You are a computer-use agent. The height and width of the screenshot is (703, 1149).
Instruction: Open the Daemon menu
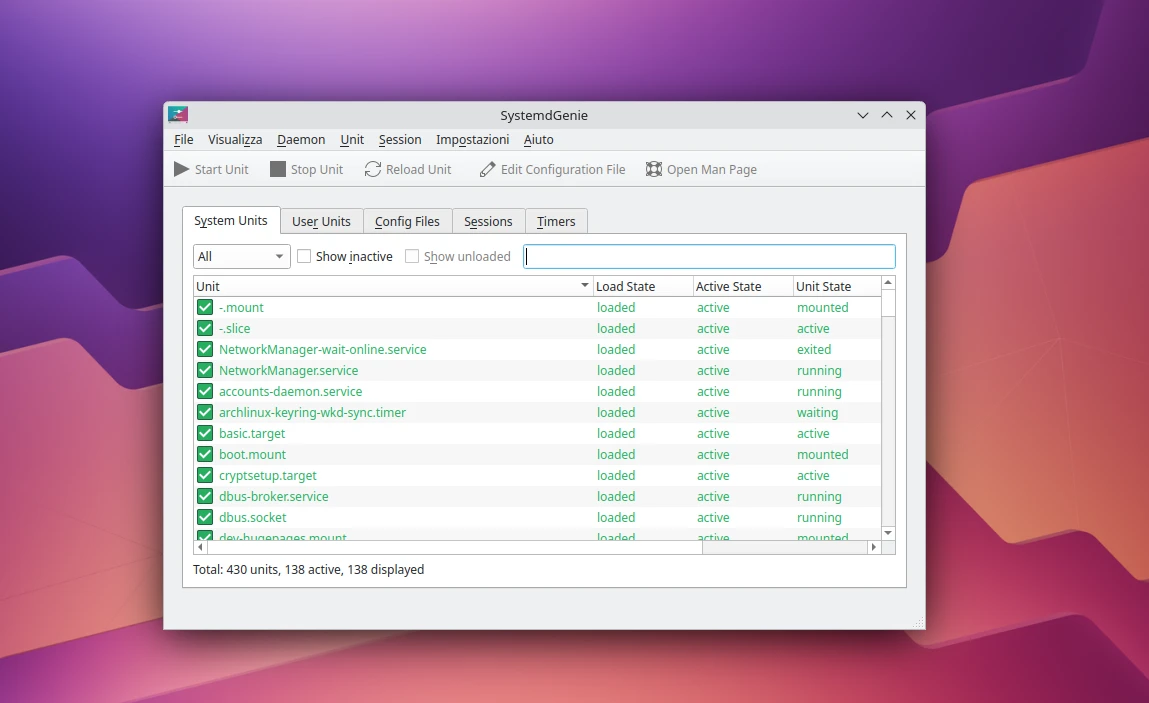[x=301, y=140]
